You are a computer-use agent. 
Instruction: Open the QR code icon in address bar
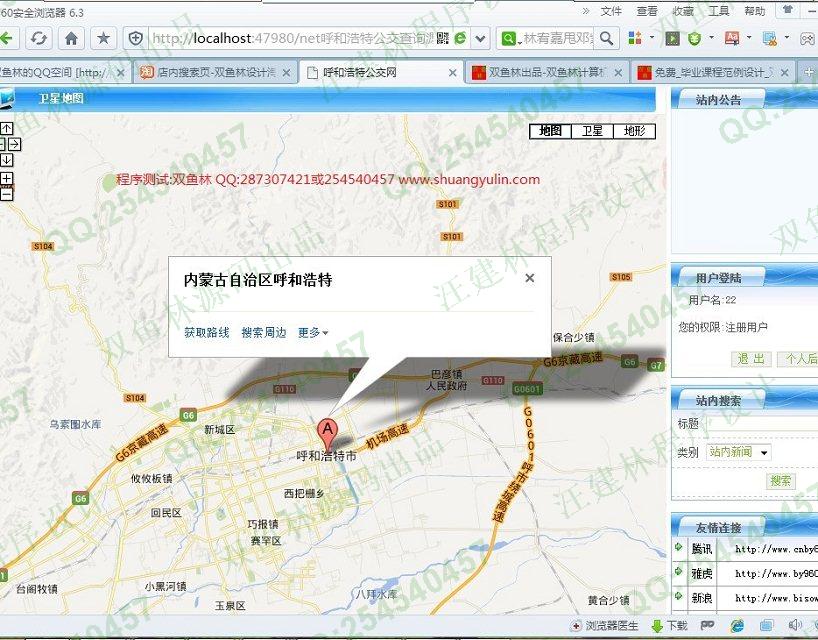click(443, 38)
